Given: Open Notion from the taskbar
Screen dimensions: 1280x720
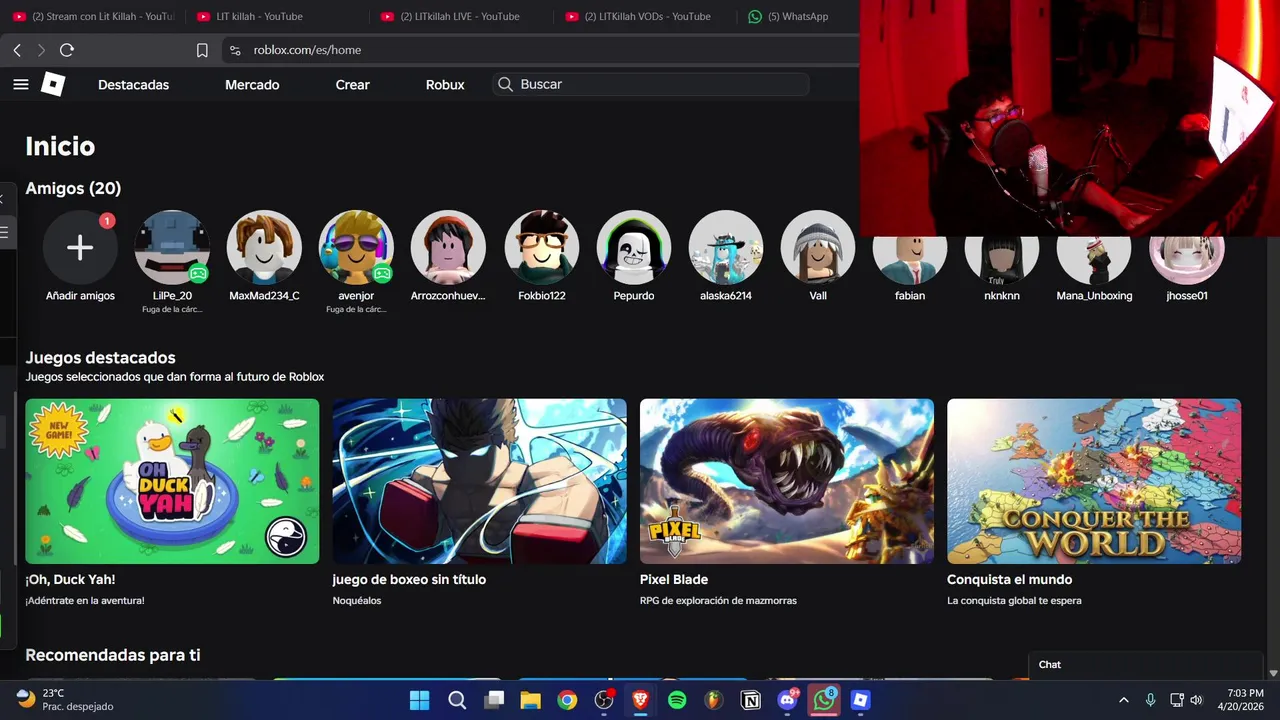Looking at the screenshot, I should pos(750,700).
